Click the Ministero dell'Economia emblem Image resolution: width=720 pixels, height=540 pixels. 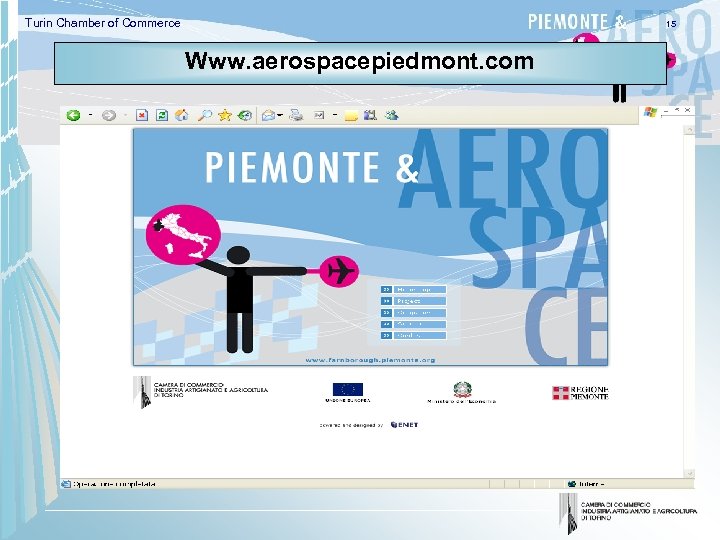[462, 393]
